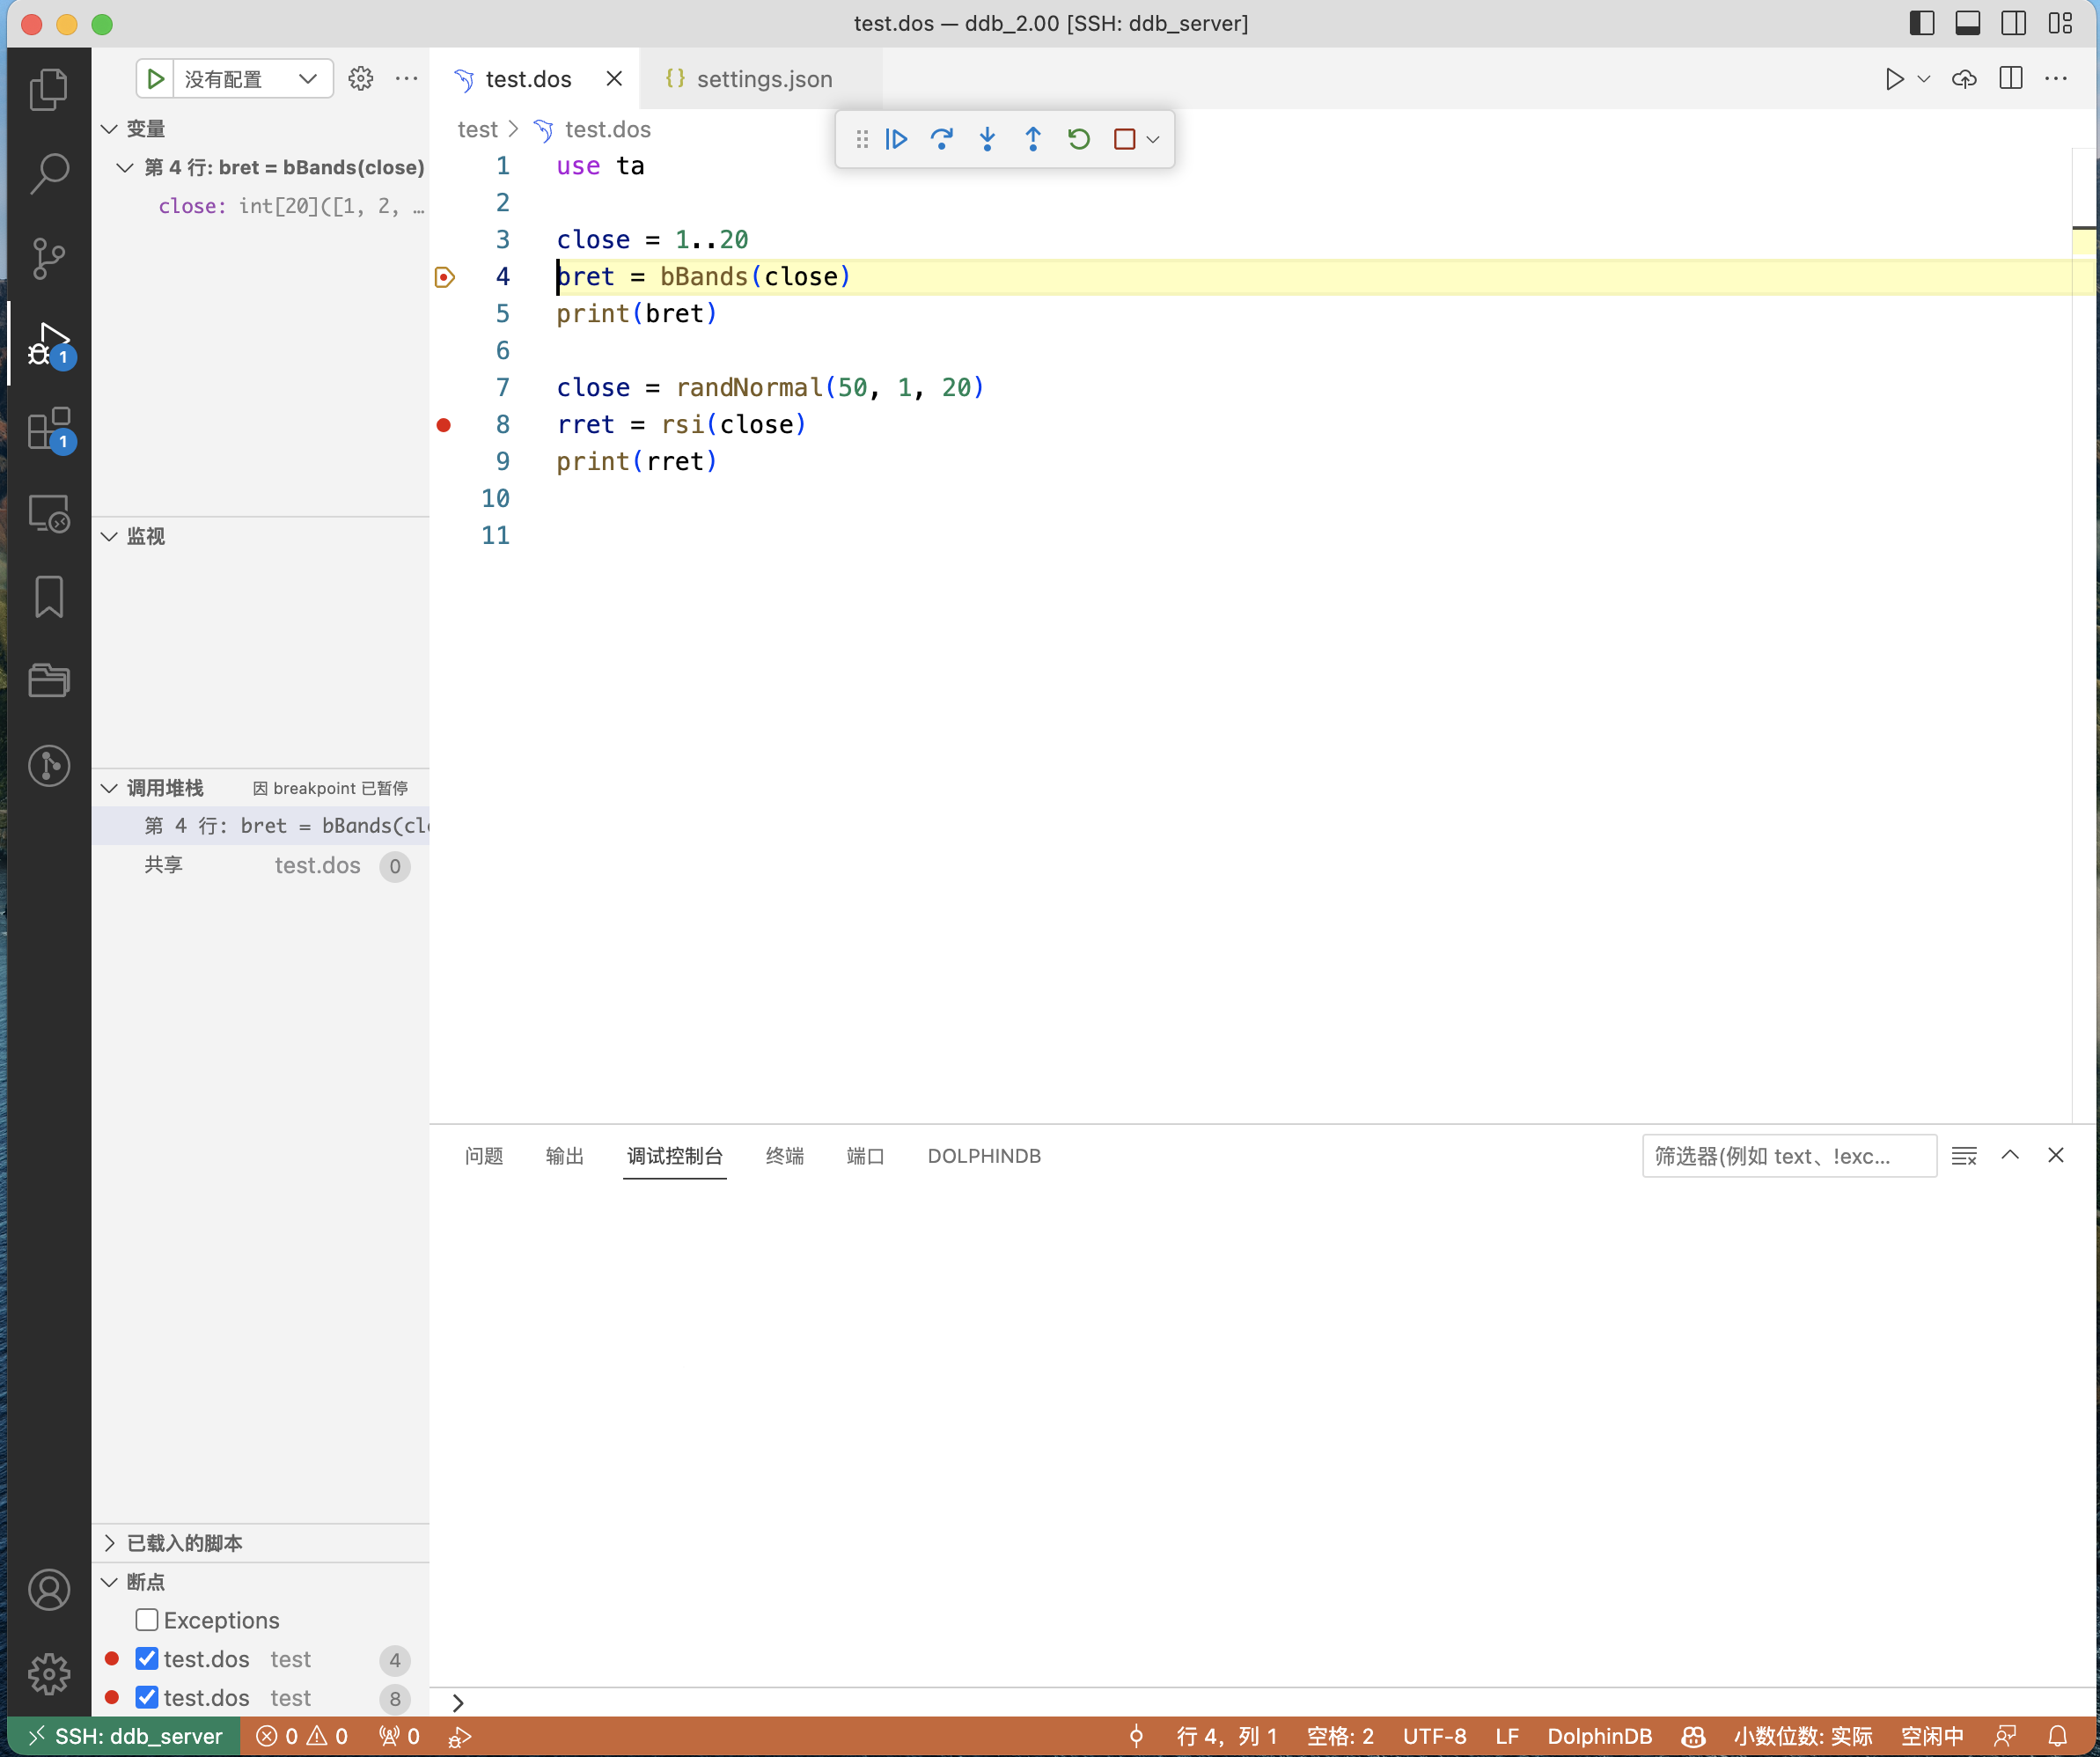The height and width of the screenshot is (1757, 2100).
Task: Open the 没有配置 launch configuration dropdown
Action: (251, 79)
